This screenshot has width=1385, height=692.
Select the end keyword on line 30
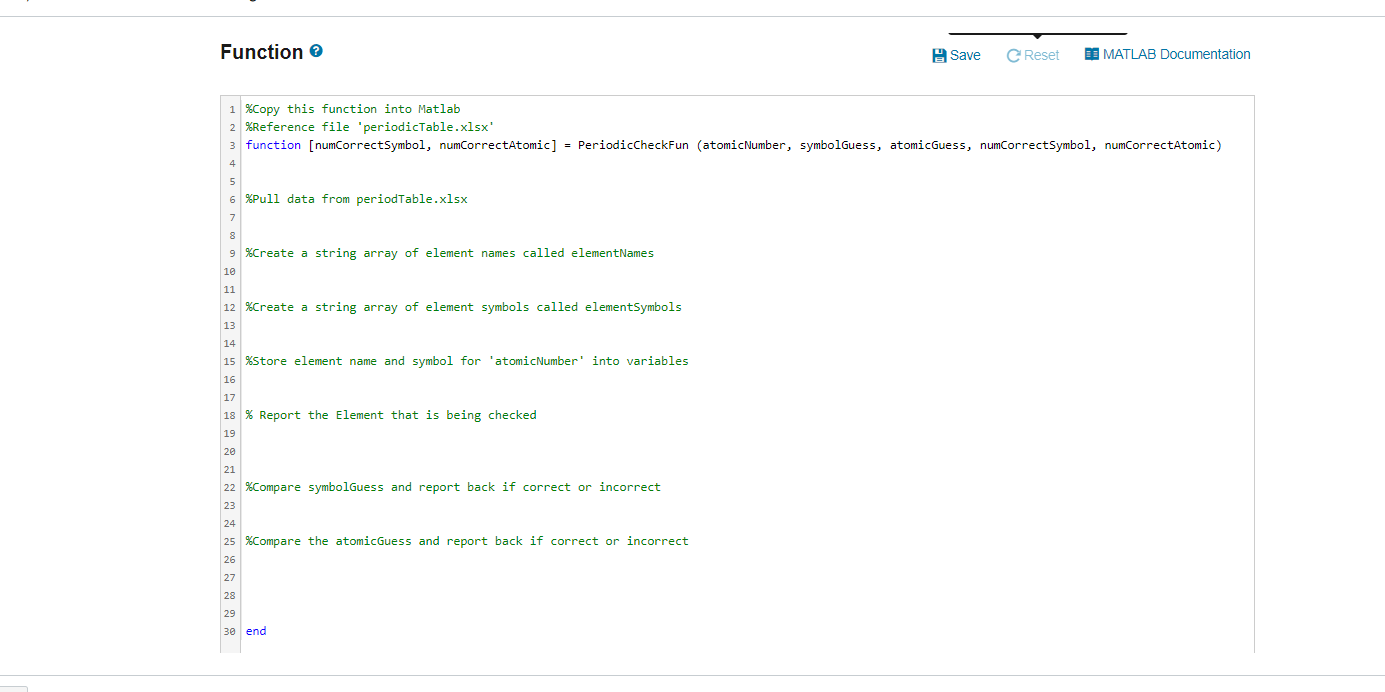tap(256, 631)
